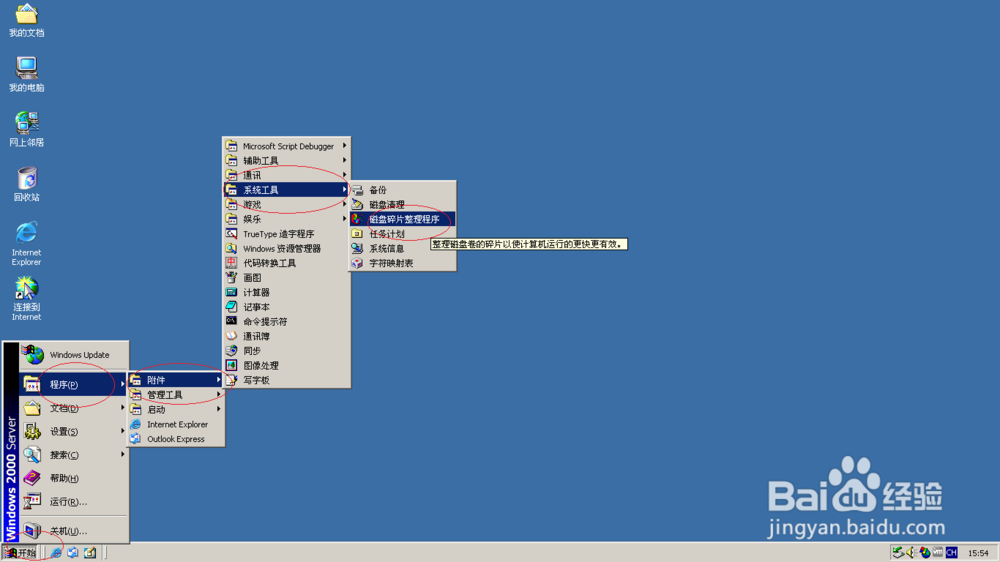This screenshot has height=562, width=1000.
Task: Open Microsoft Script Debugger submenu
Action: (286, 146)
